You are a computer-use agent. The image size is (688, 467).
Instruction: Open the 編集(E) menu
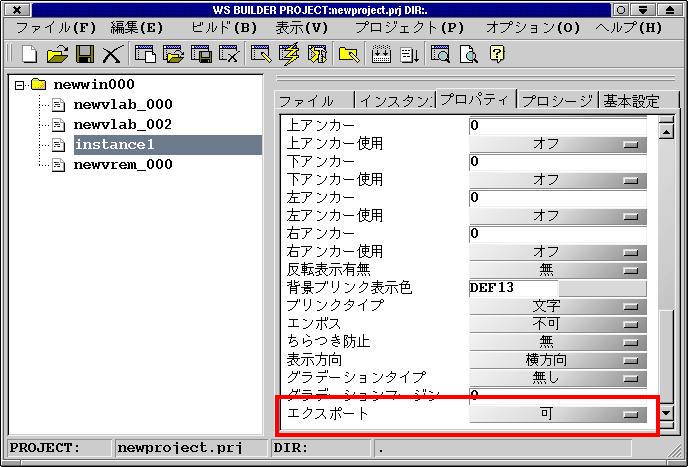pyautogui.click(x=136, y=28)
